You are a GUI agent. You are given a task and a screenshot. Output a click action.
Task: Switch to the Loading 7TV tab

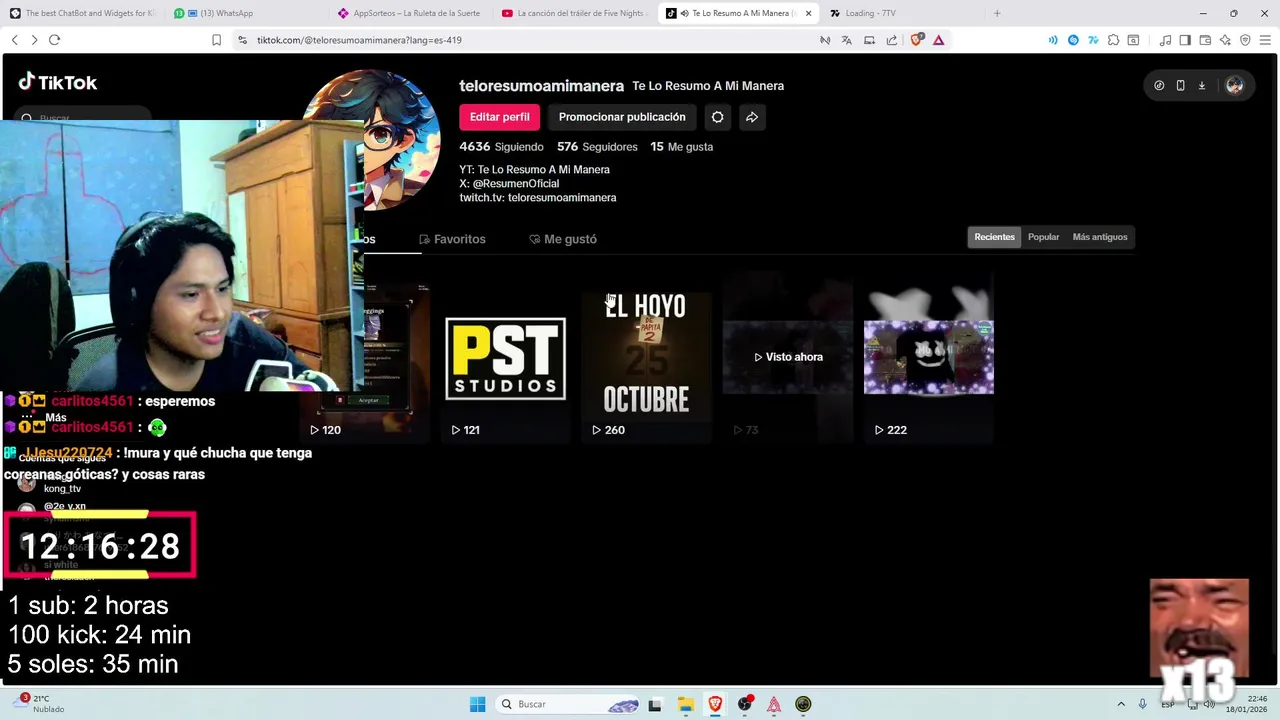(900, 13)
